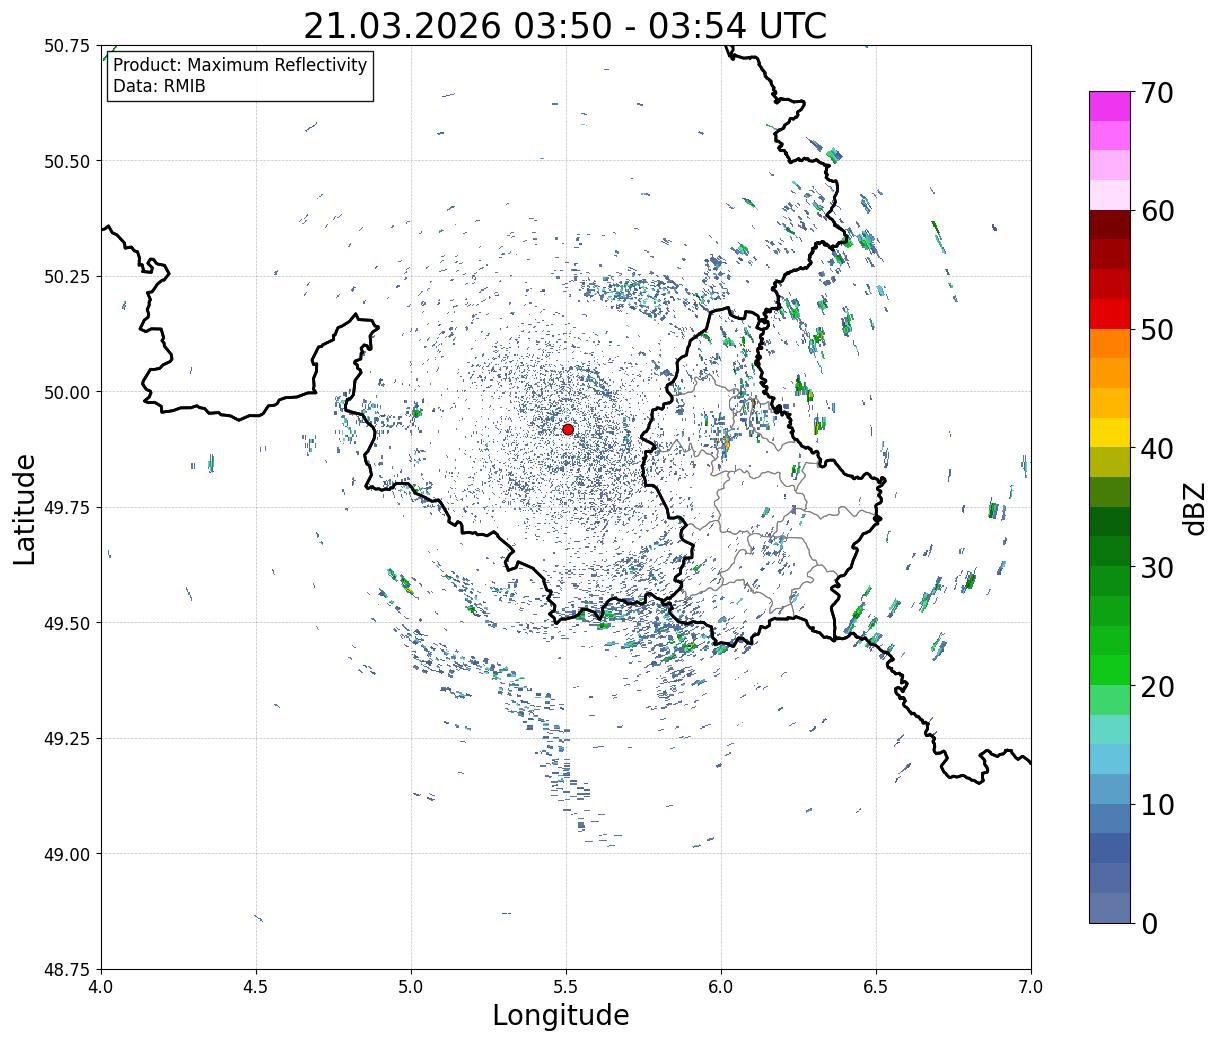
Task: Click the dark red swatch just below 60
Action: point(1110,225)
